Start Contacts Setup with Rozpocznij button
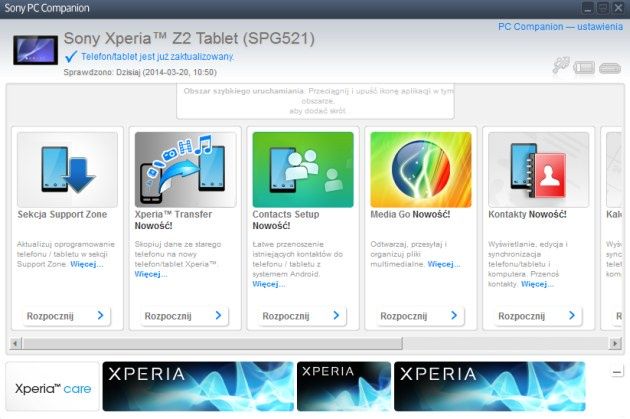Screen dimensions: 630x419 (x=301, y=316)
